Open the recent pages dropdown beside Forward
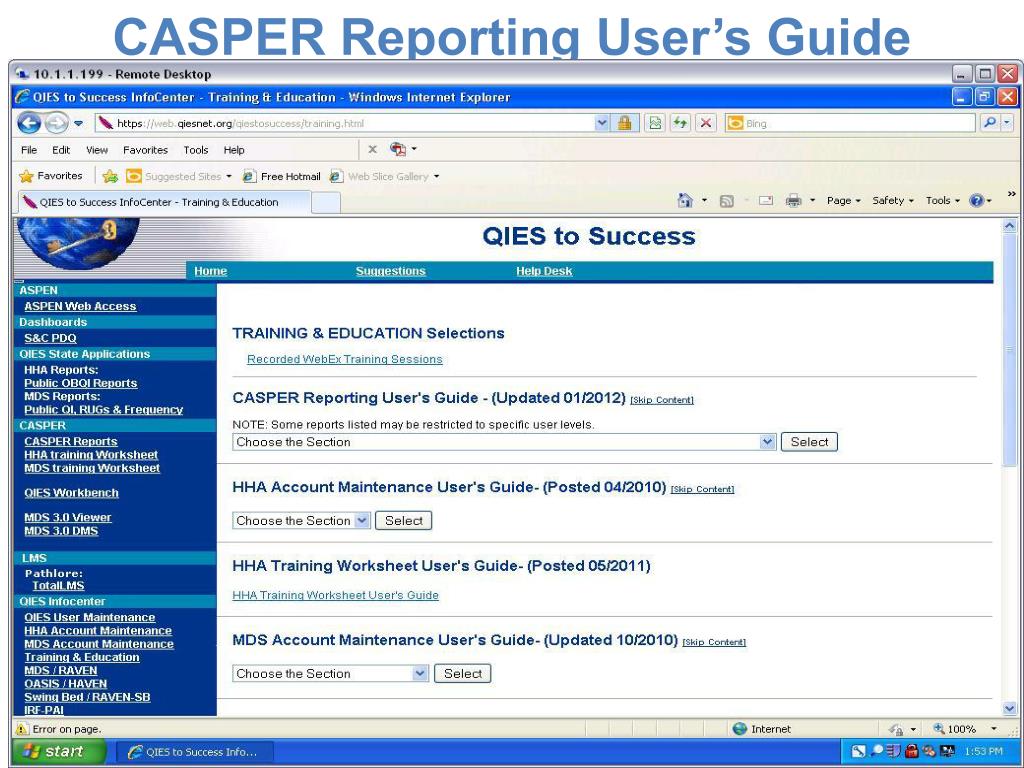This screenshot has height=768, width=1024. click(x=78, y=123)
